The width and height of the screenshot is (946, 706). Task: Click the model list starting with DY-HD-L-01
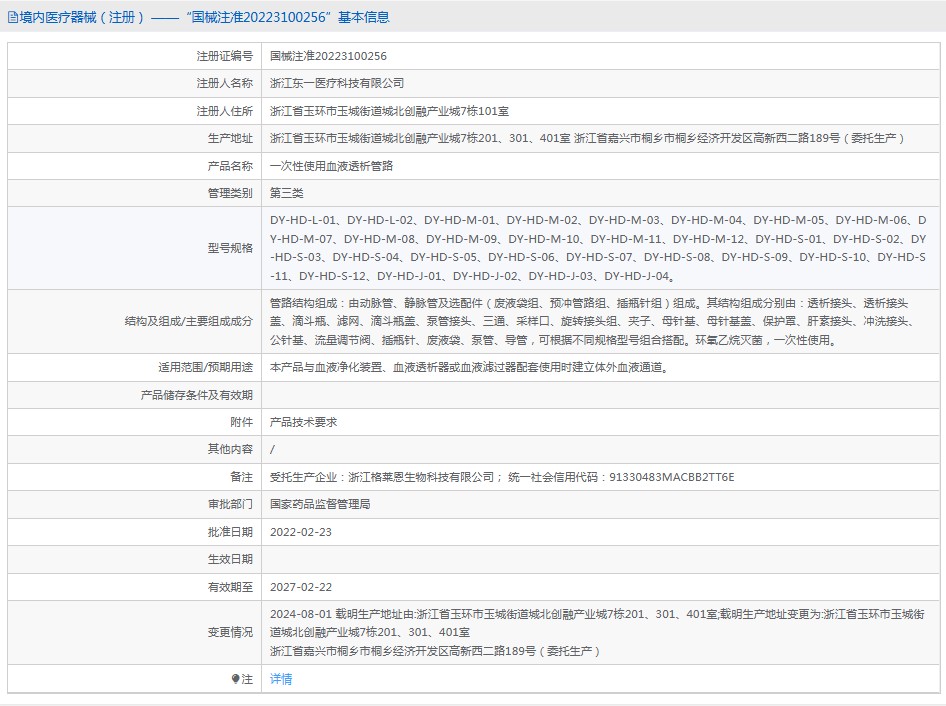tap(597, 248)
